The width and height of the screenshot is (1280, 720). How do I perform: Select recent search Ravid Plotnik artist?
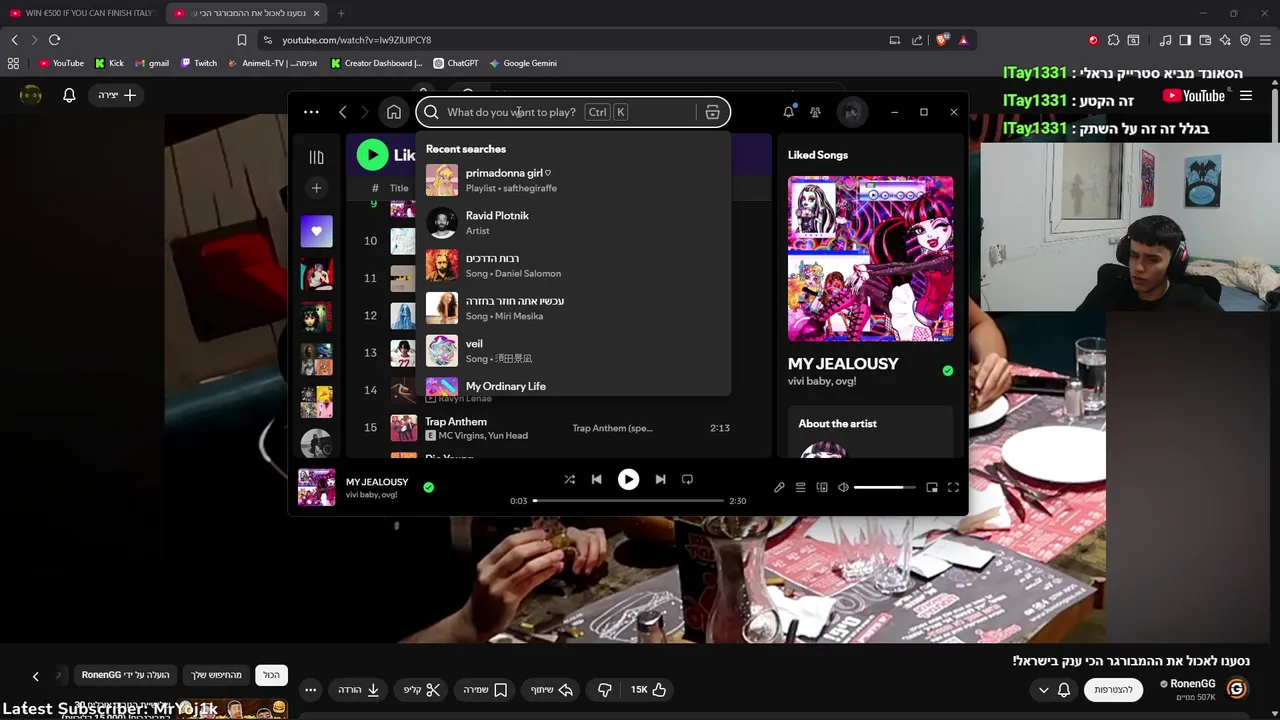[573, 223]
